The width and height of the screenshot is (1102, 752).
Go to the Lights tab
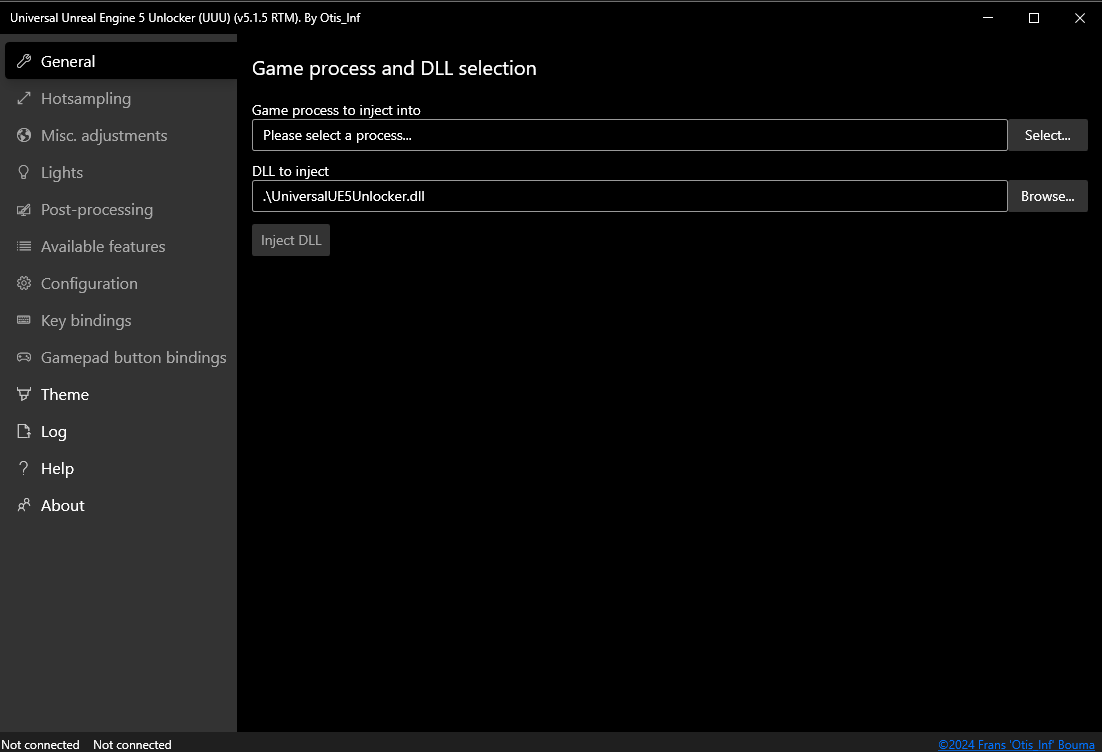click(121, 172)
